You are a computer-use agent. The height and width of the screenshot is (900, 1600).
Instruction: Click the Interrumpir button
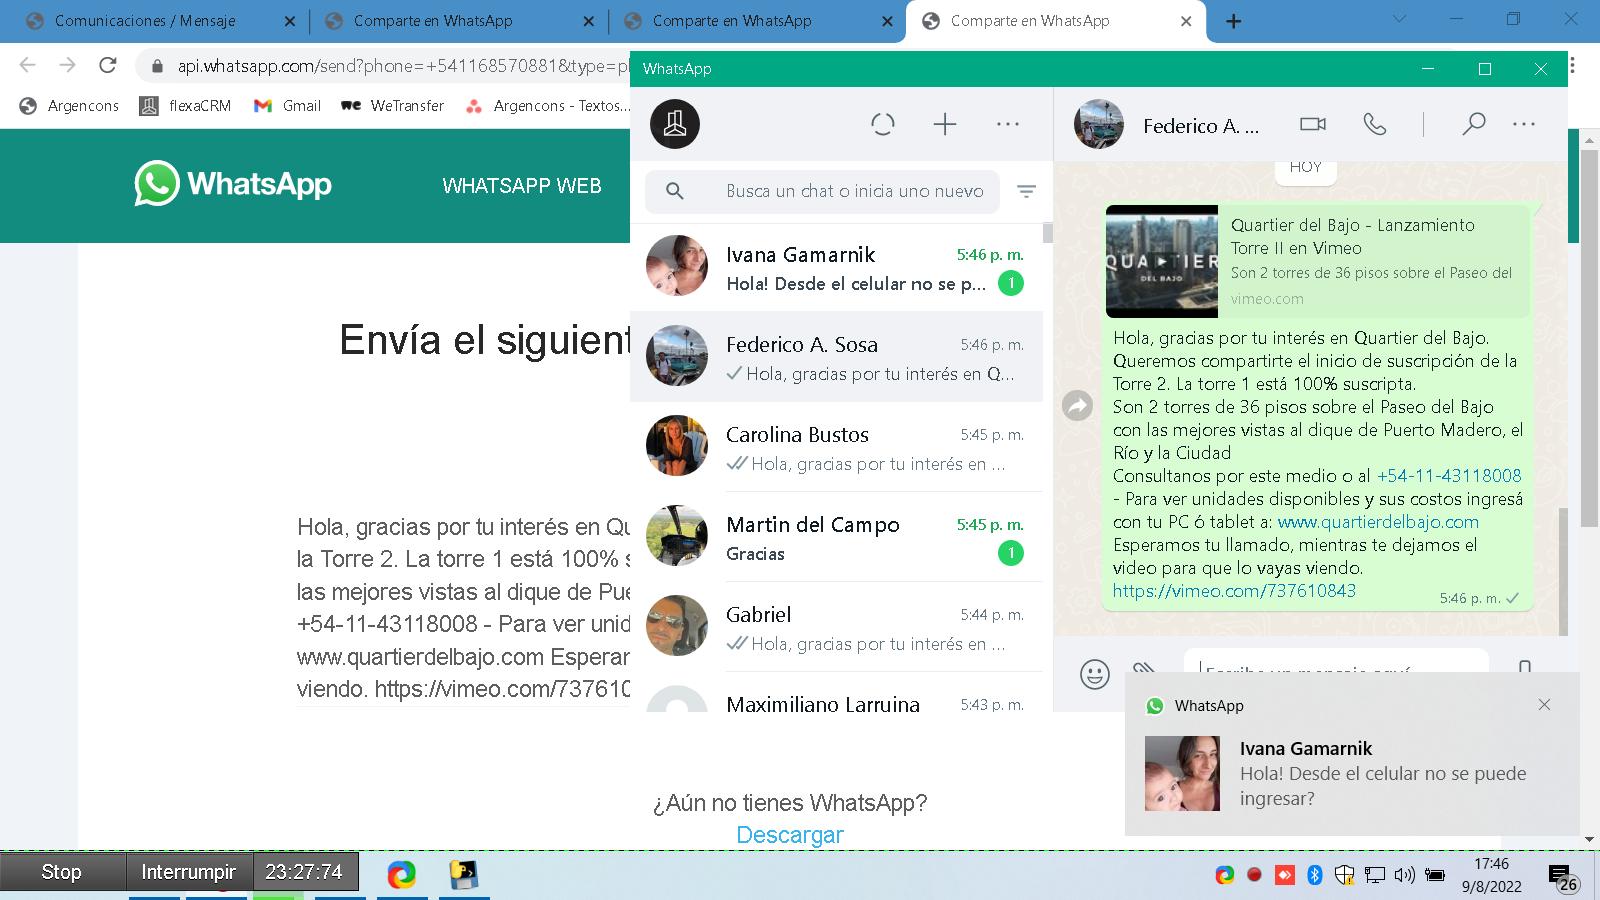click(189, 872)
